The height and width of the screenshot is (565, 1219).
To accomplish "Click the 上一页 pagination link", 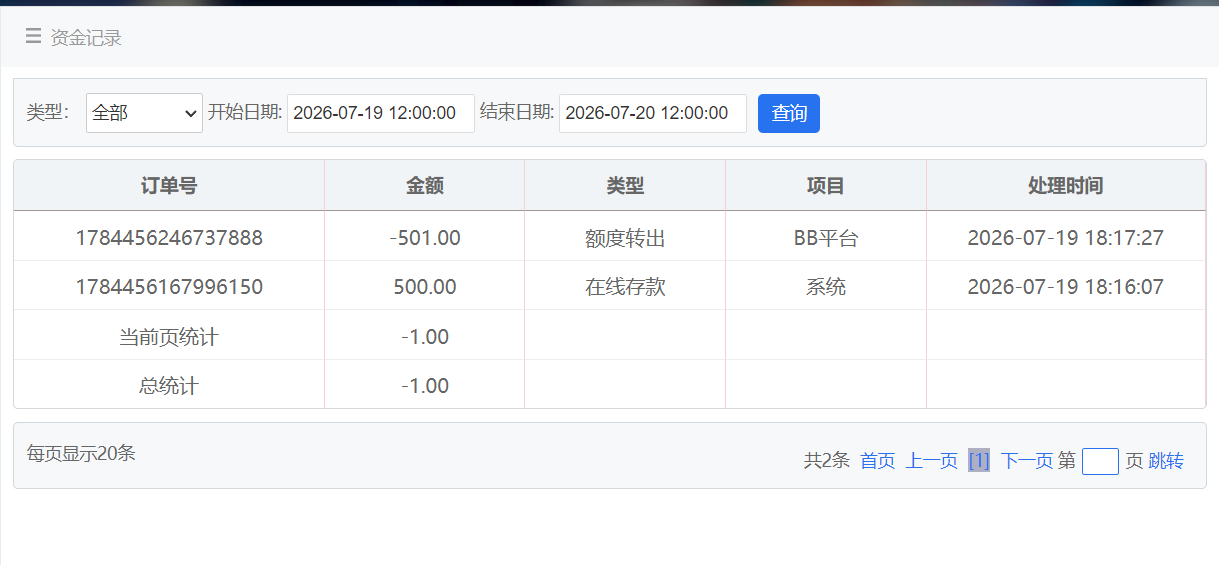I will tap(932, 461).
